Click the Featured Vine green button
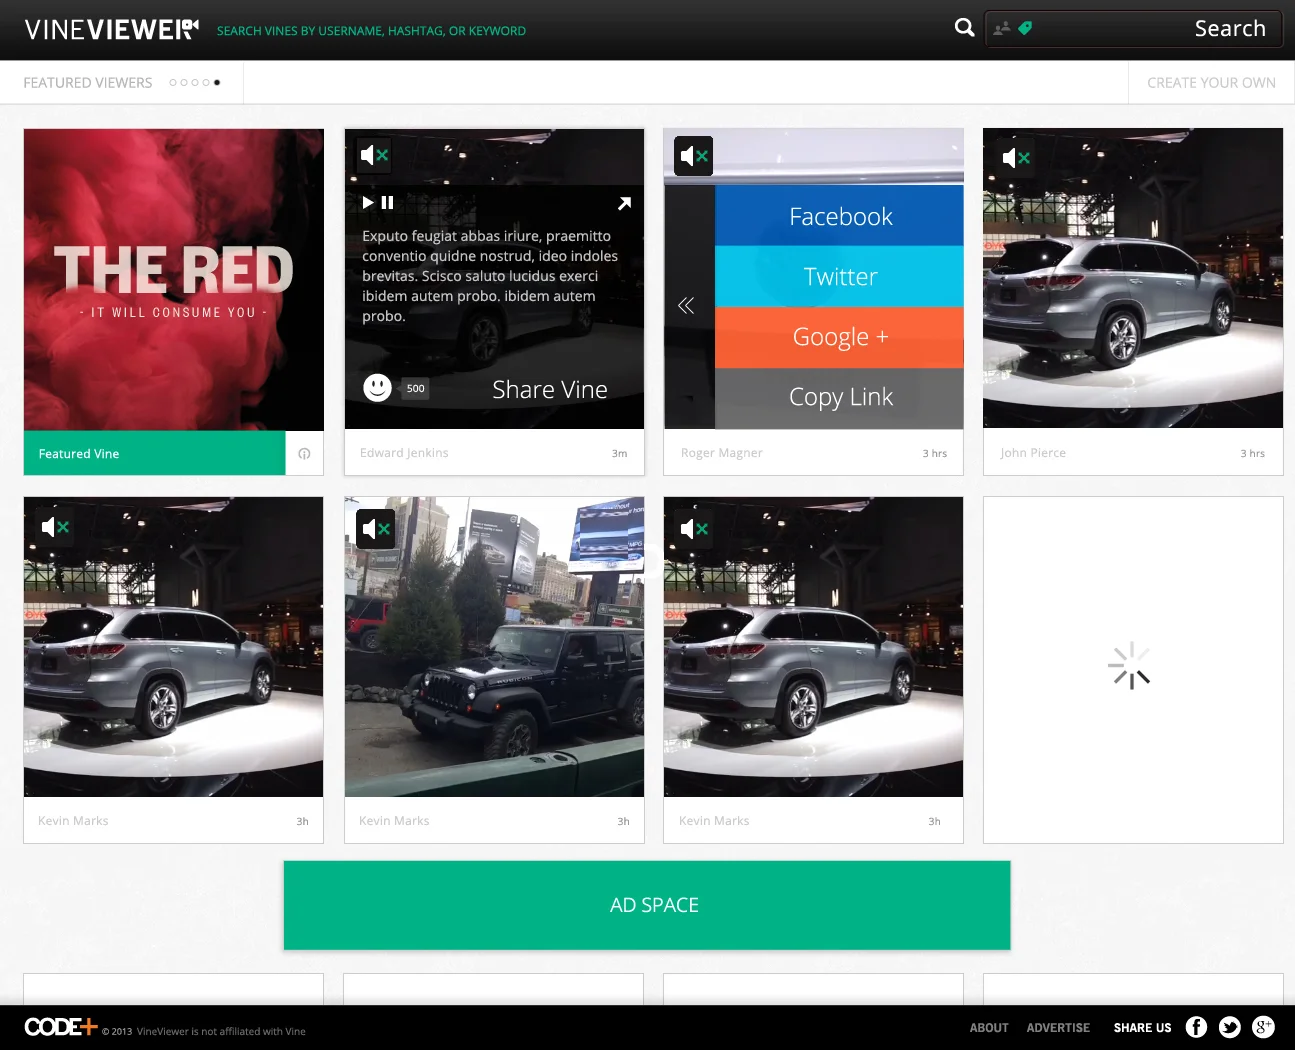Screen dimensions: 1295x1050 154,453
